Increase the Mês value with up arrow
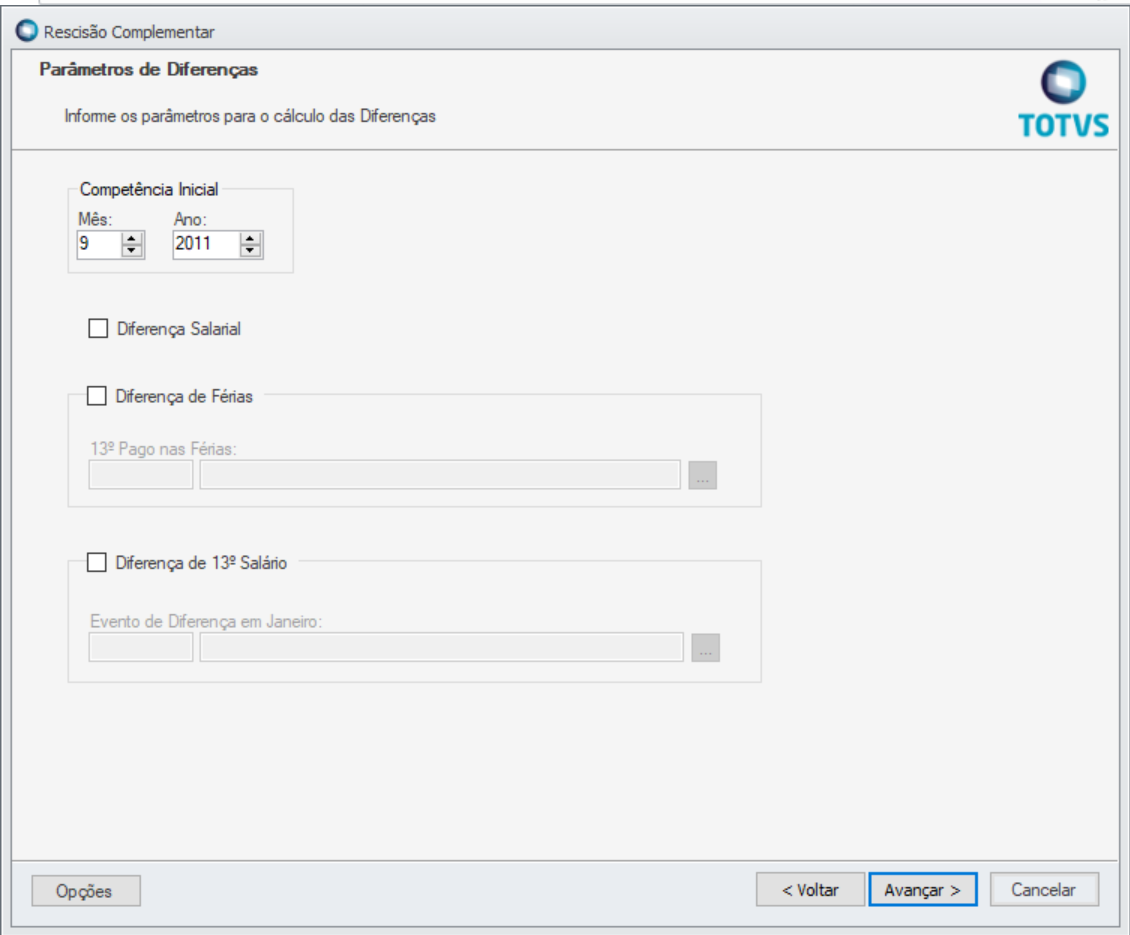The width and height of the screenshot is (1130, 935). click(132, 238)
